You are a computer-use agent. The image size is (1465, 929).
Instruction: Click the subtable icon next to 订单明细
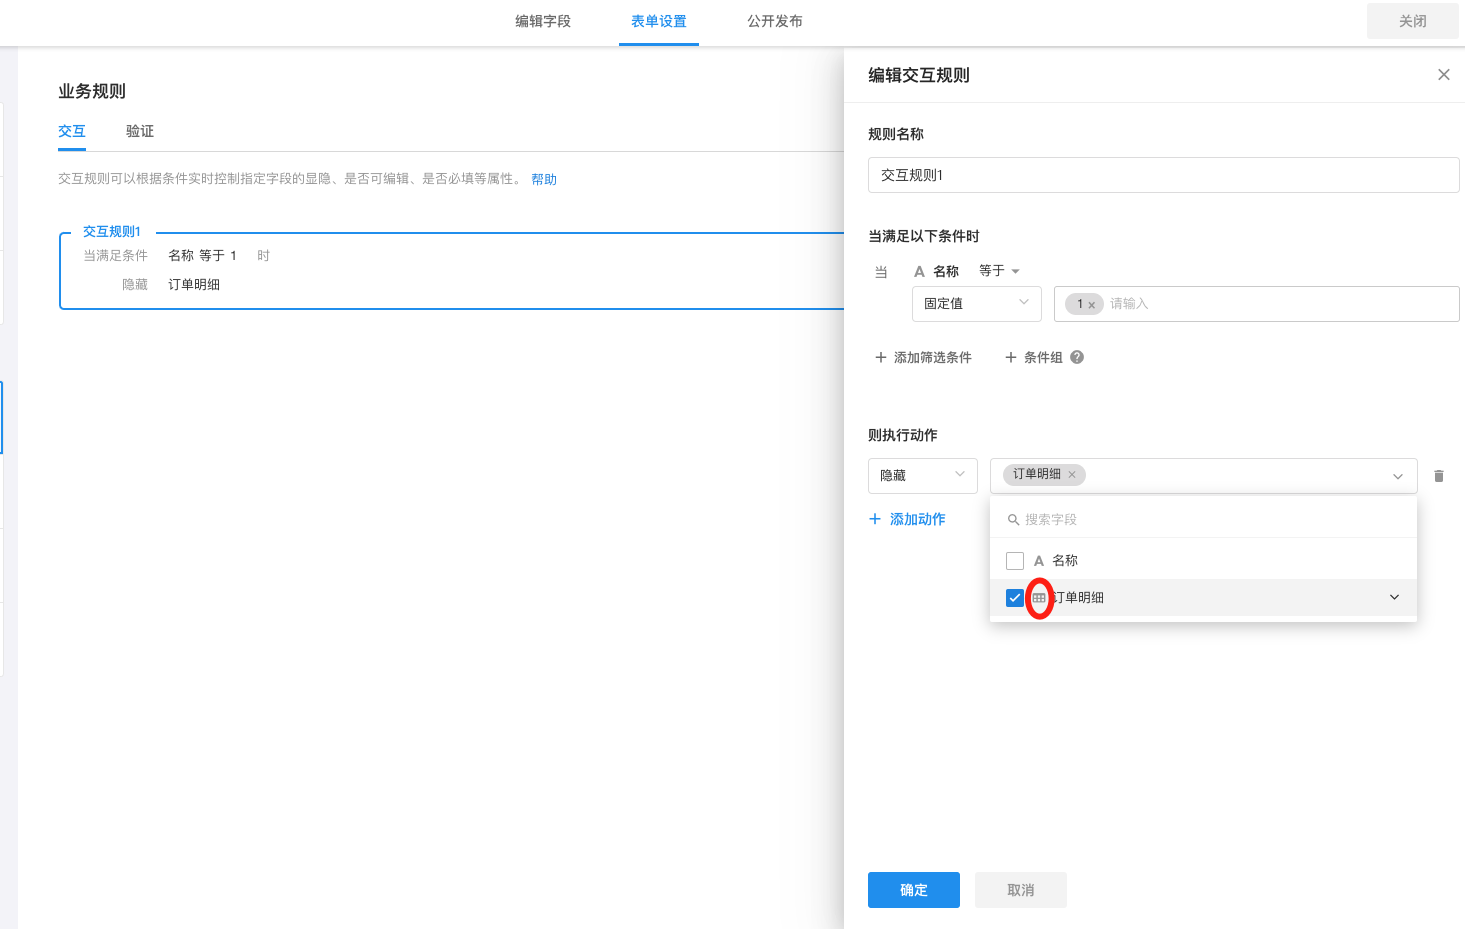click(1039, 598)
